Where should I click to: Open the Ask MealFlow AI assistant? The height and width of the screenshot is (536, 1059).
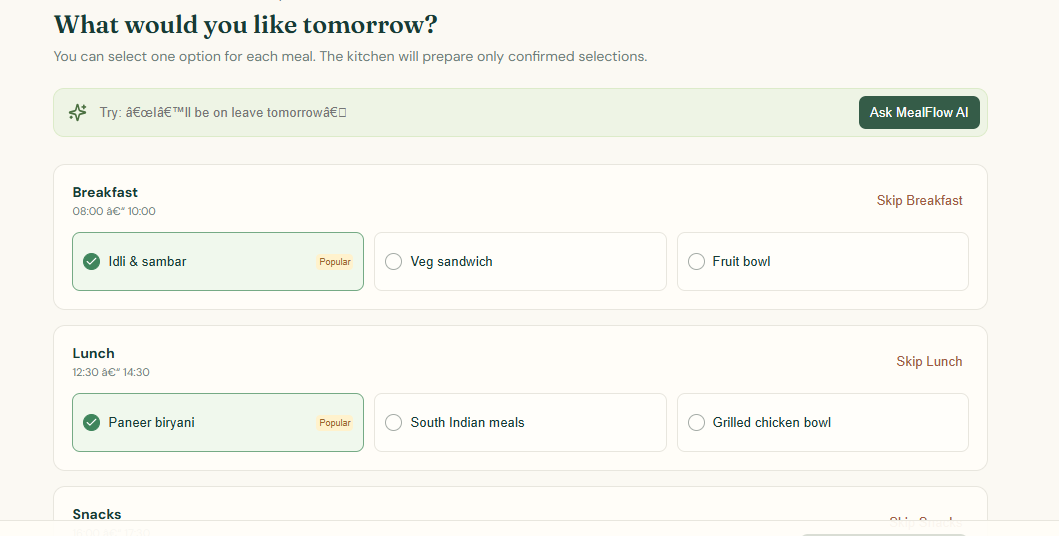tap(919, 113)
